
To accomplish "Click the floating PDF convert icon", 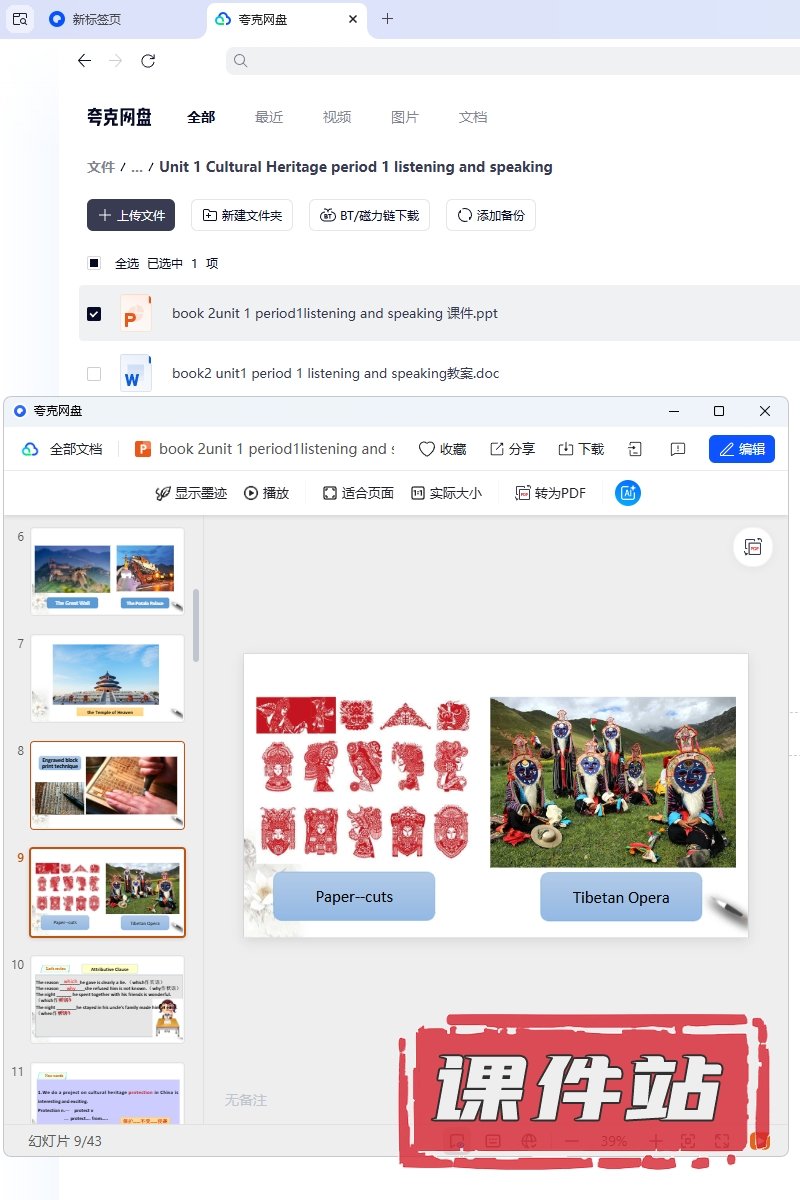I will 753,547.
